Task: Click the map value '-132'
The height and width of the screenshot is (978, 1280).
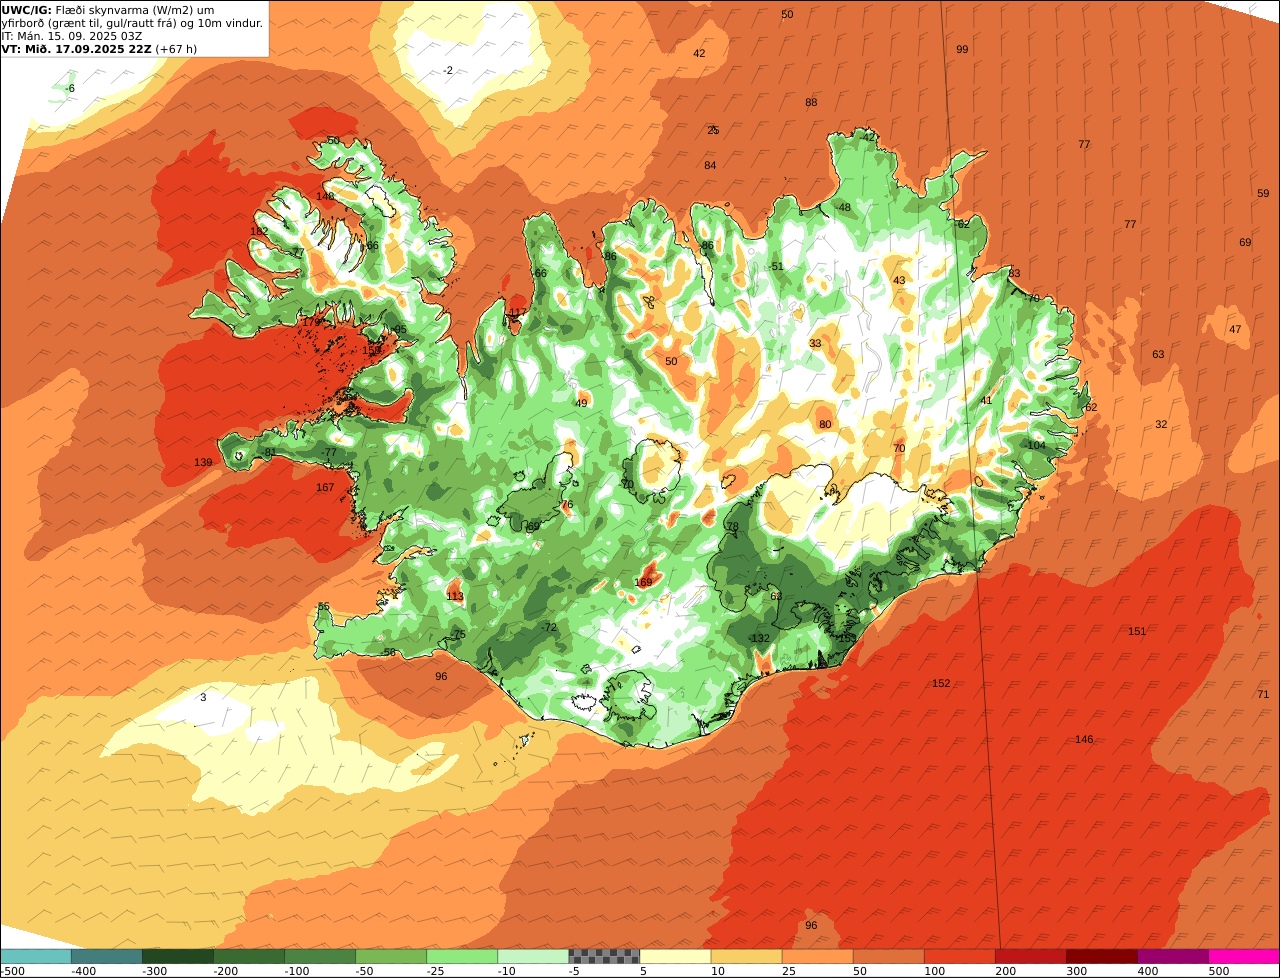Action: click(x=760, y=639)
